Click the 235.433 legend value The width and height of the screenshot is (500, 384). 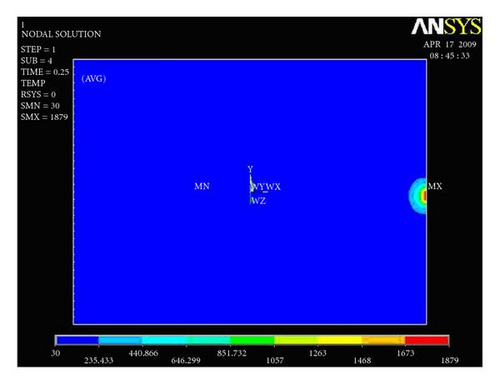coord(99,360)
